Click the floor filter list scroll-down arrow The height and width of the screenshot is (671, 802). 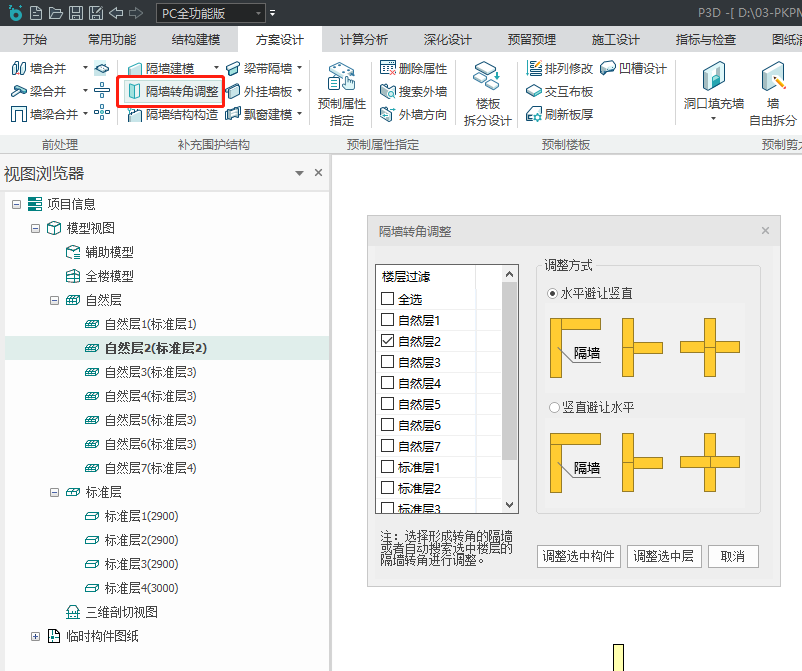point(510,506)
